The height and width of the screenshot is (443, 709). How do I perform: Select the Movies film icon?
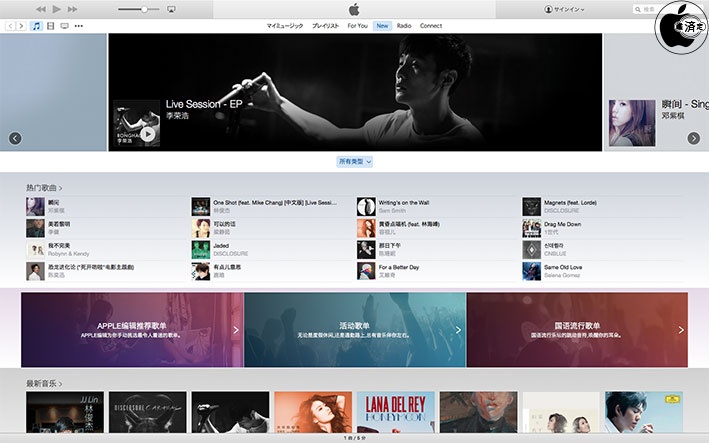(51, 26)
